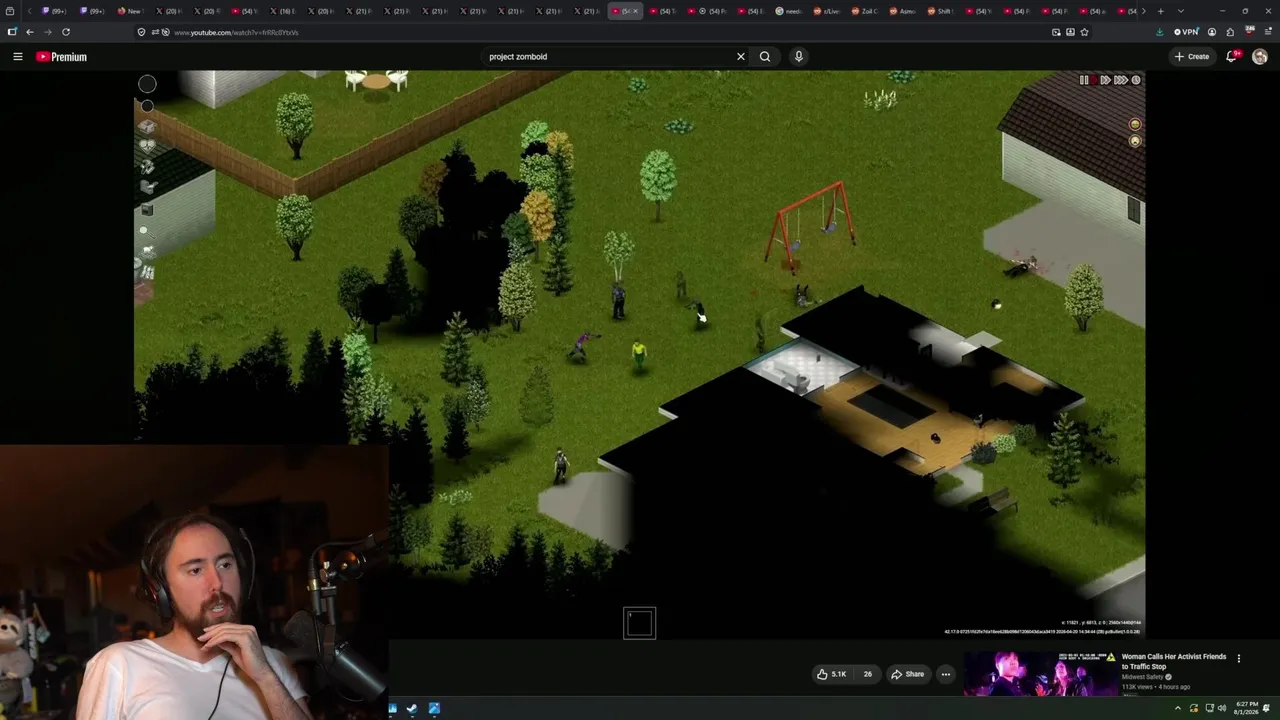Set game speed to fast forward
This screenshot has width=1280, height=720.
(1105, 80)
